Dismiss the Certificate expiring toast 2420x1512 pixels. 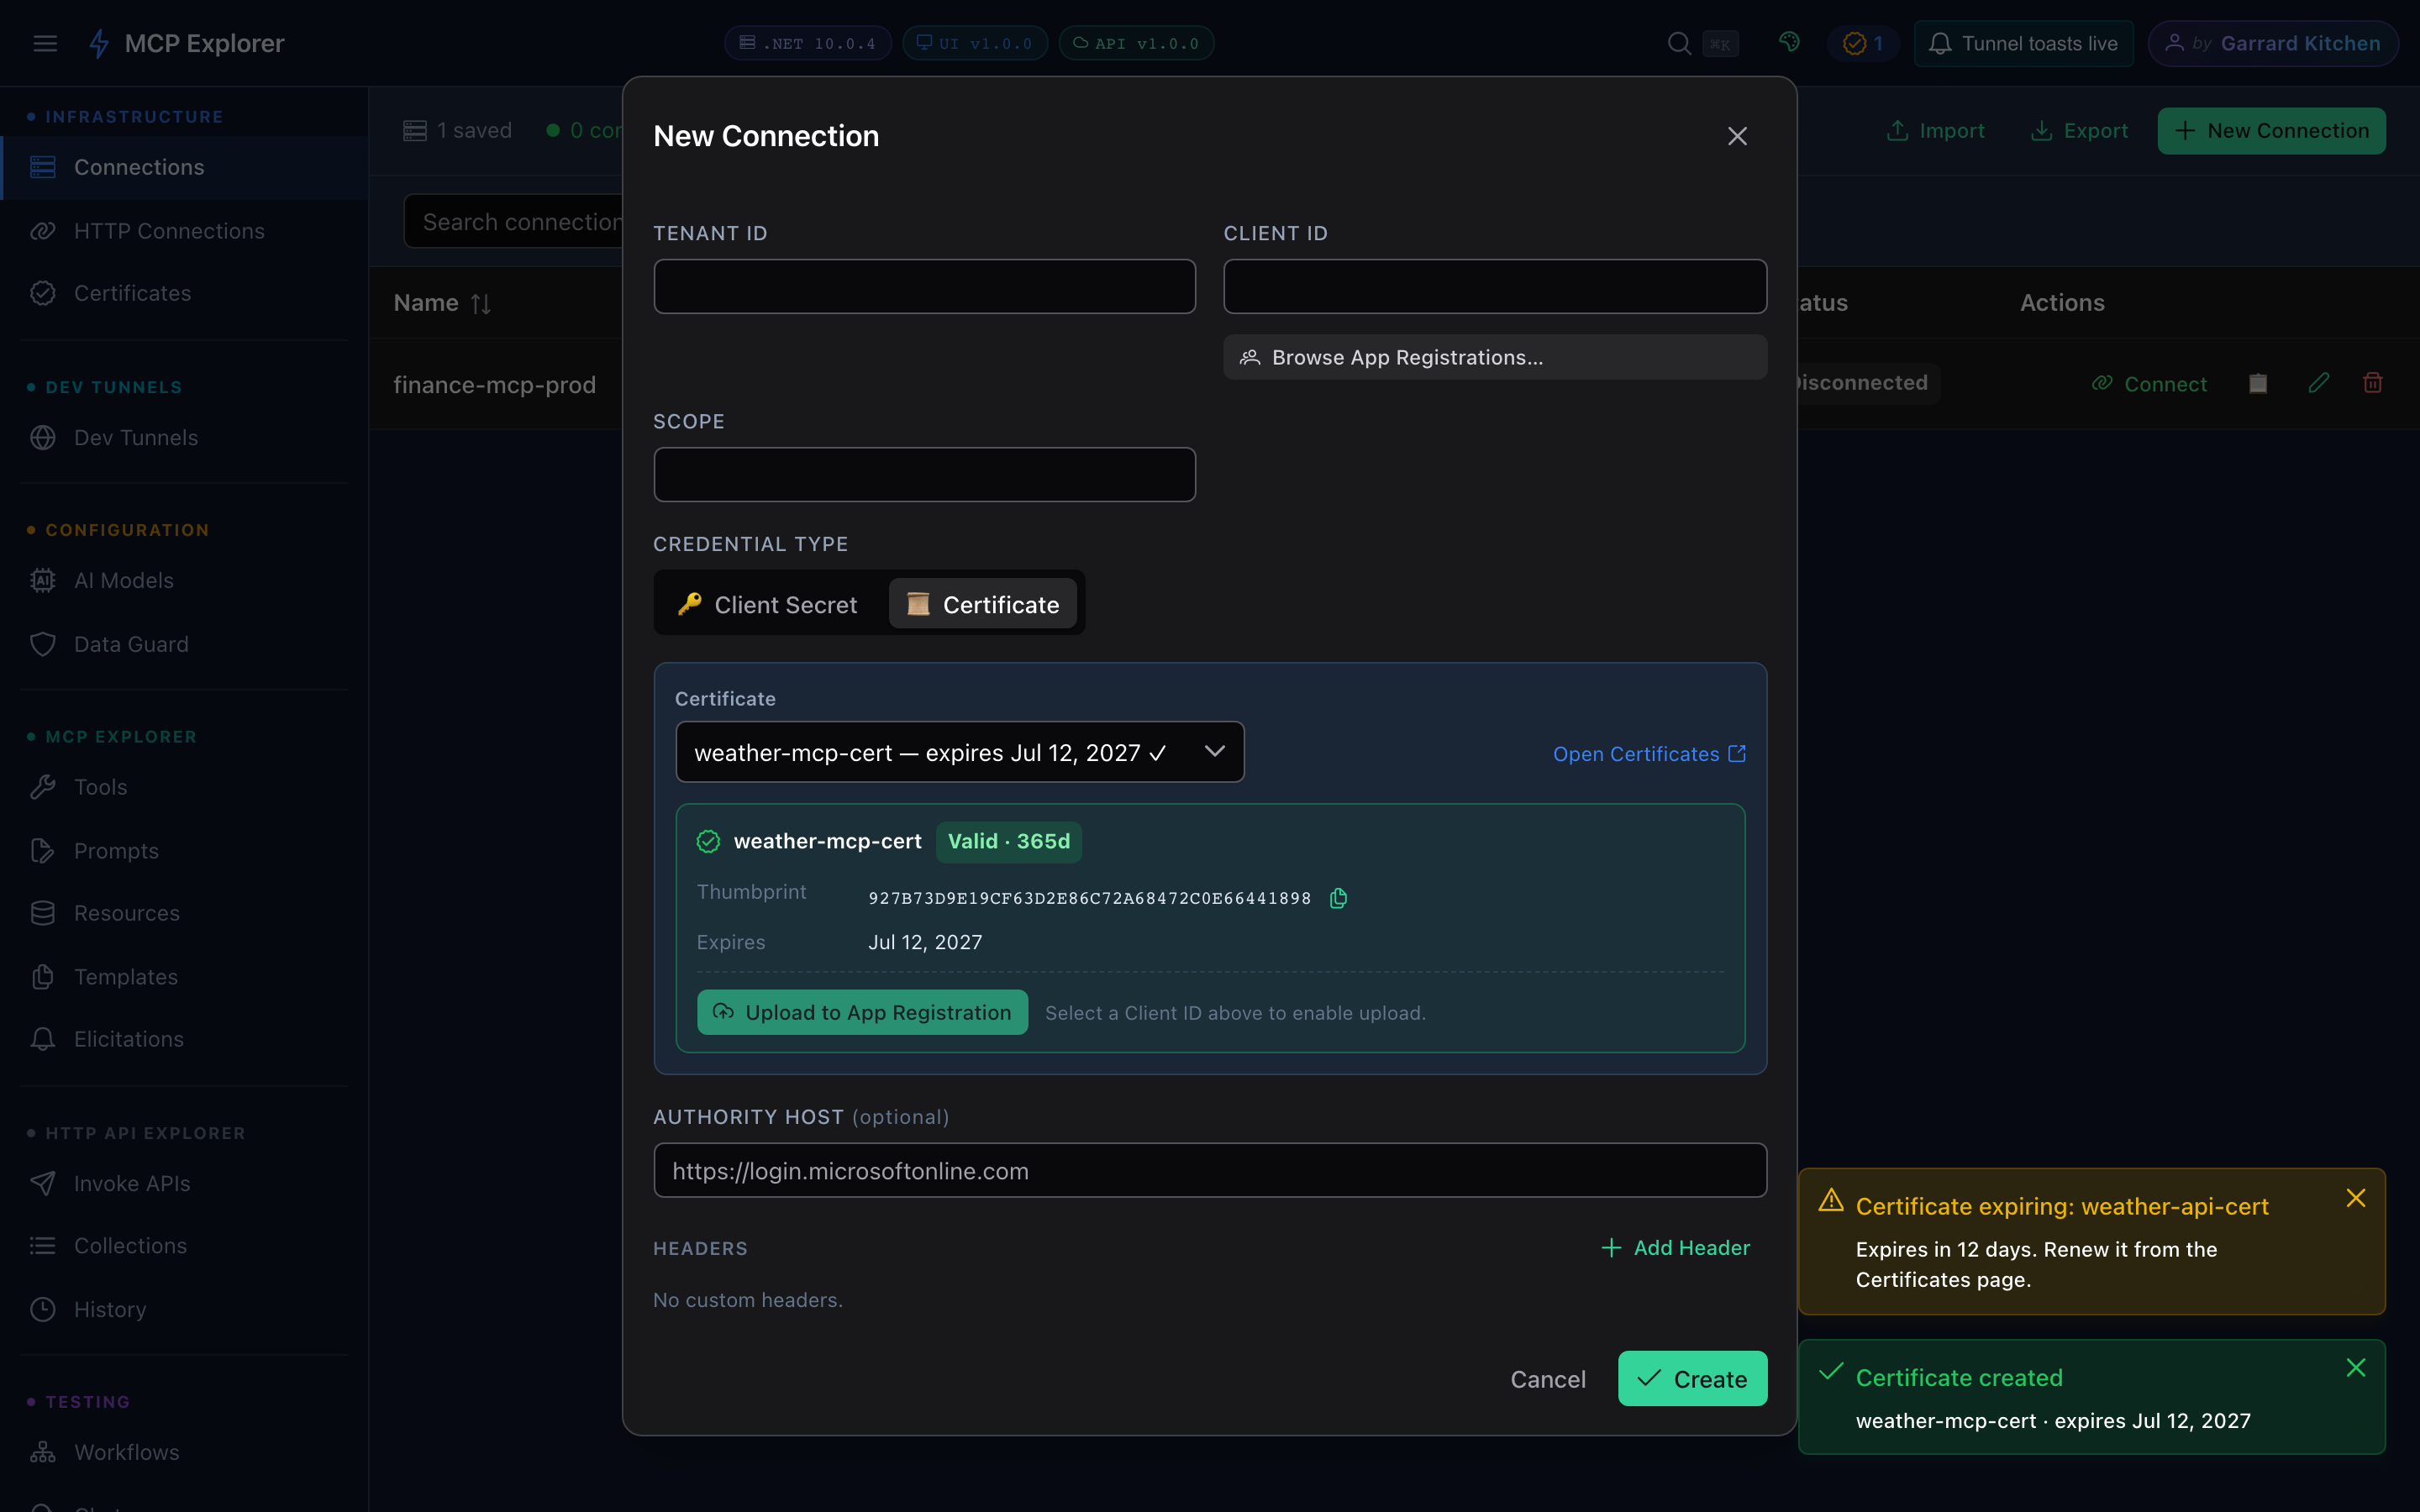point(2355,1198)
